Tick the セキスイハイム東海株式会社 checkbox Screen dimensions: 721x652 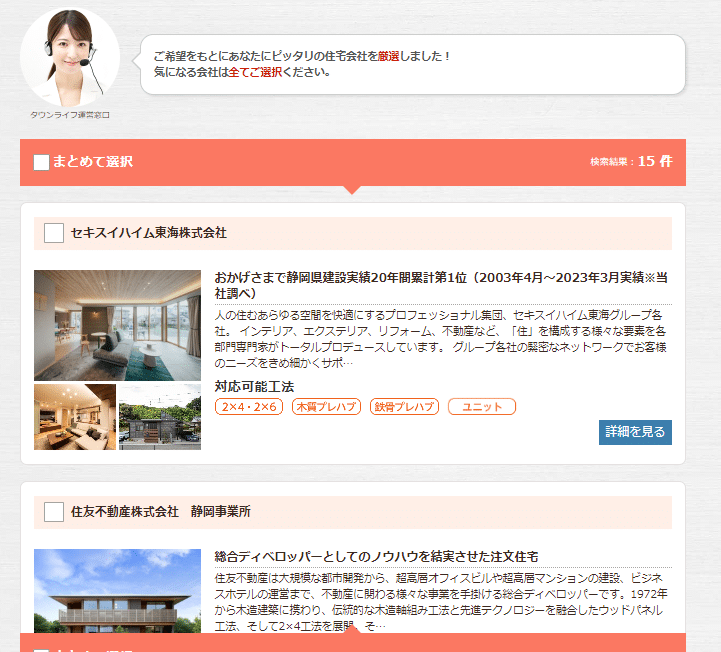click(54, 233)
